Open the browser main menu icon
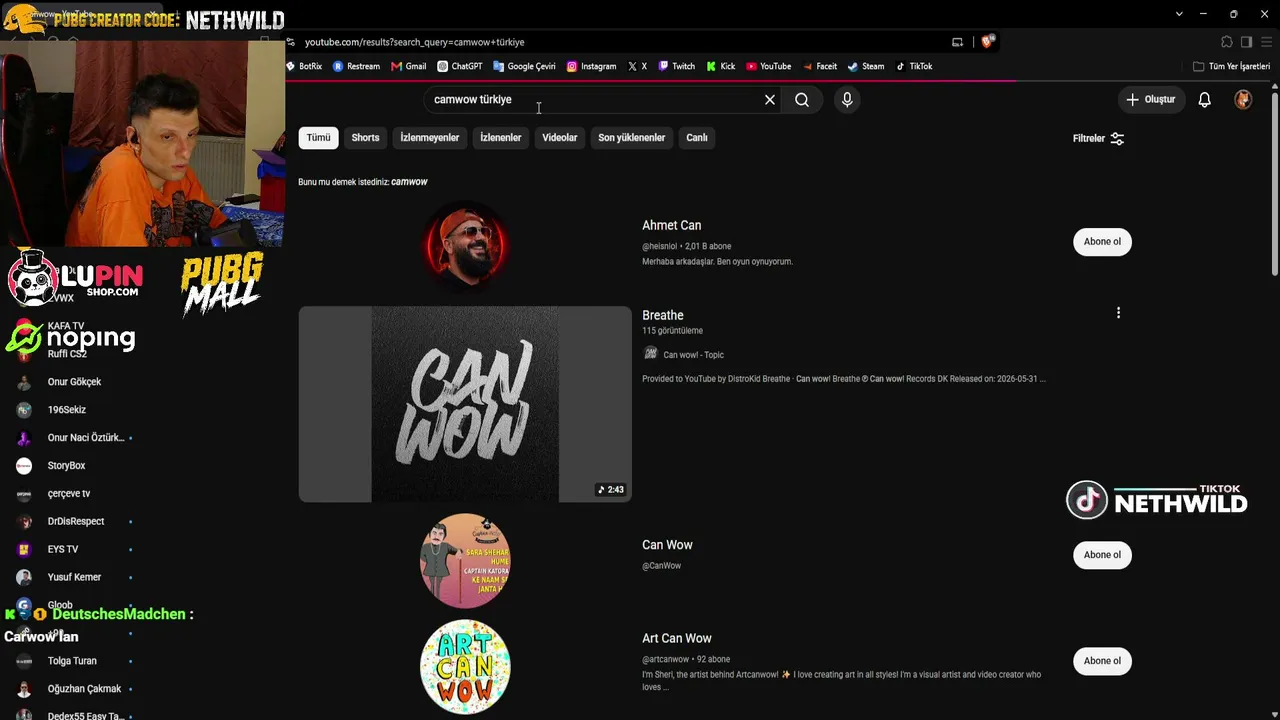 [1266, 42]
